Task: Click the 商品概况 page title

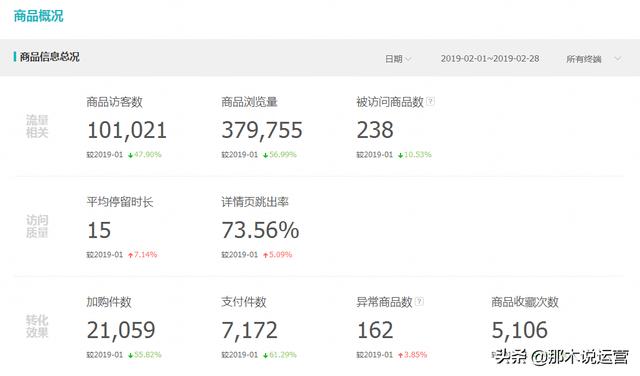Action: tap(38, 16)
